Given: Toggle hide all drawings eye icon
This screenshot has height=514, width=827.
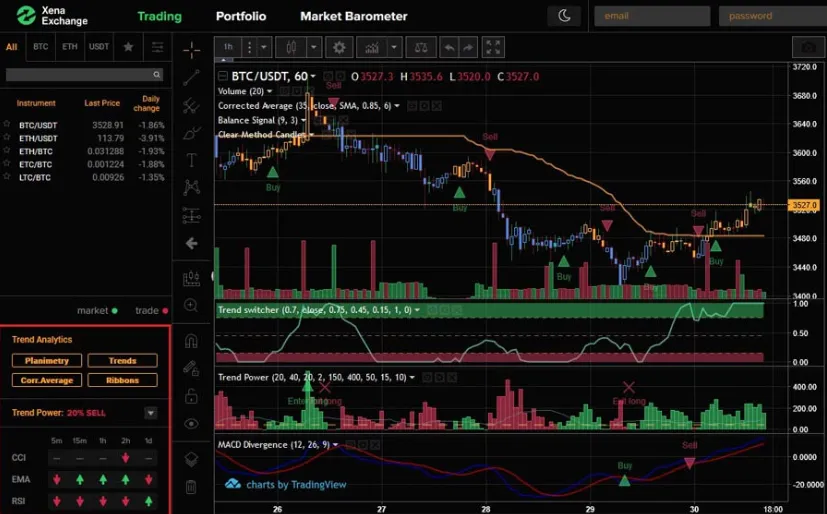Looking at the screenshot, I should [x=191, y=423].
